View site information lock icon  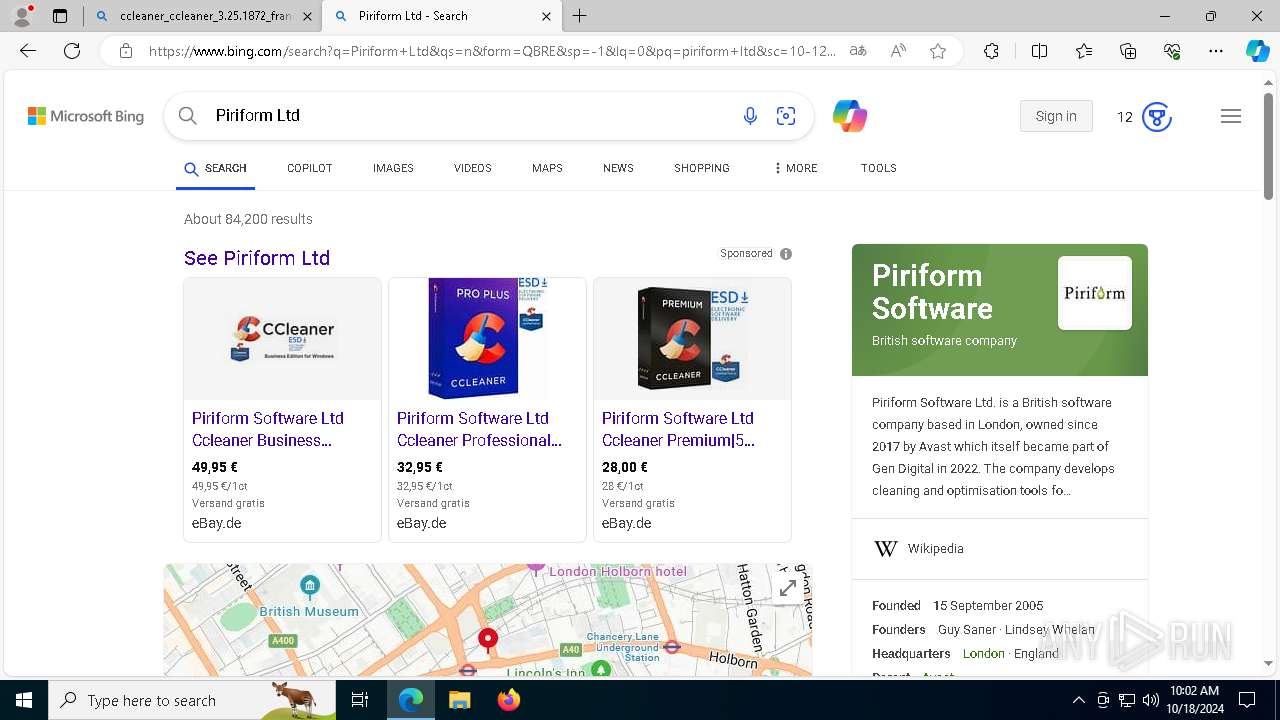126,51
